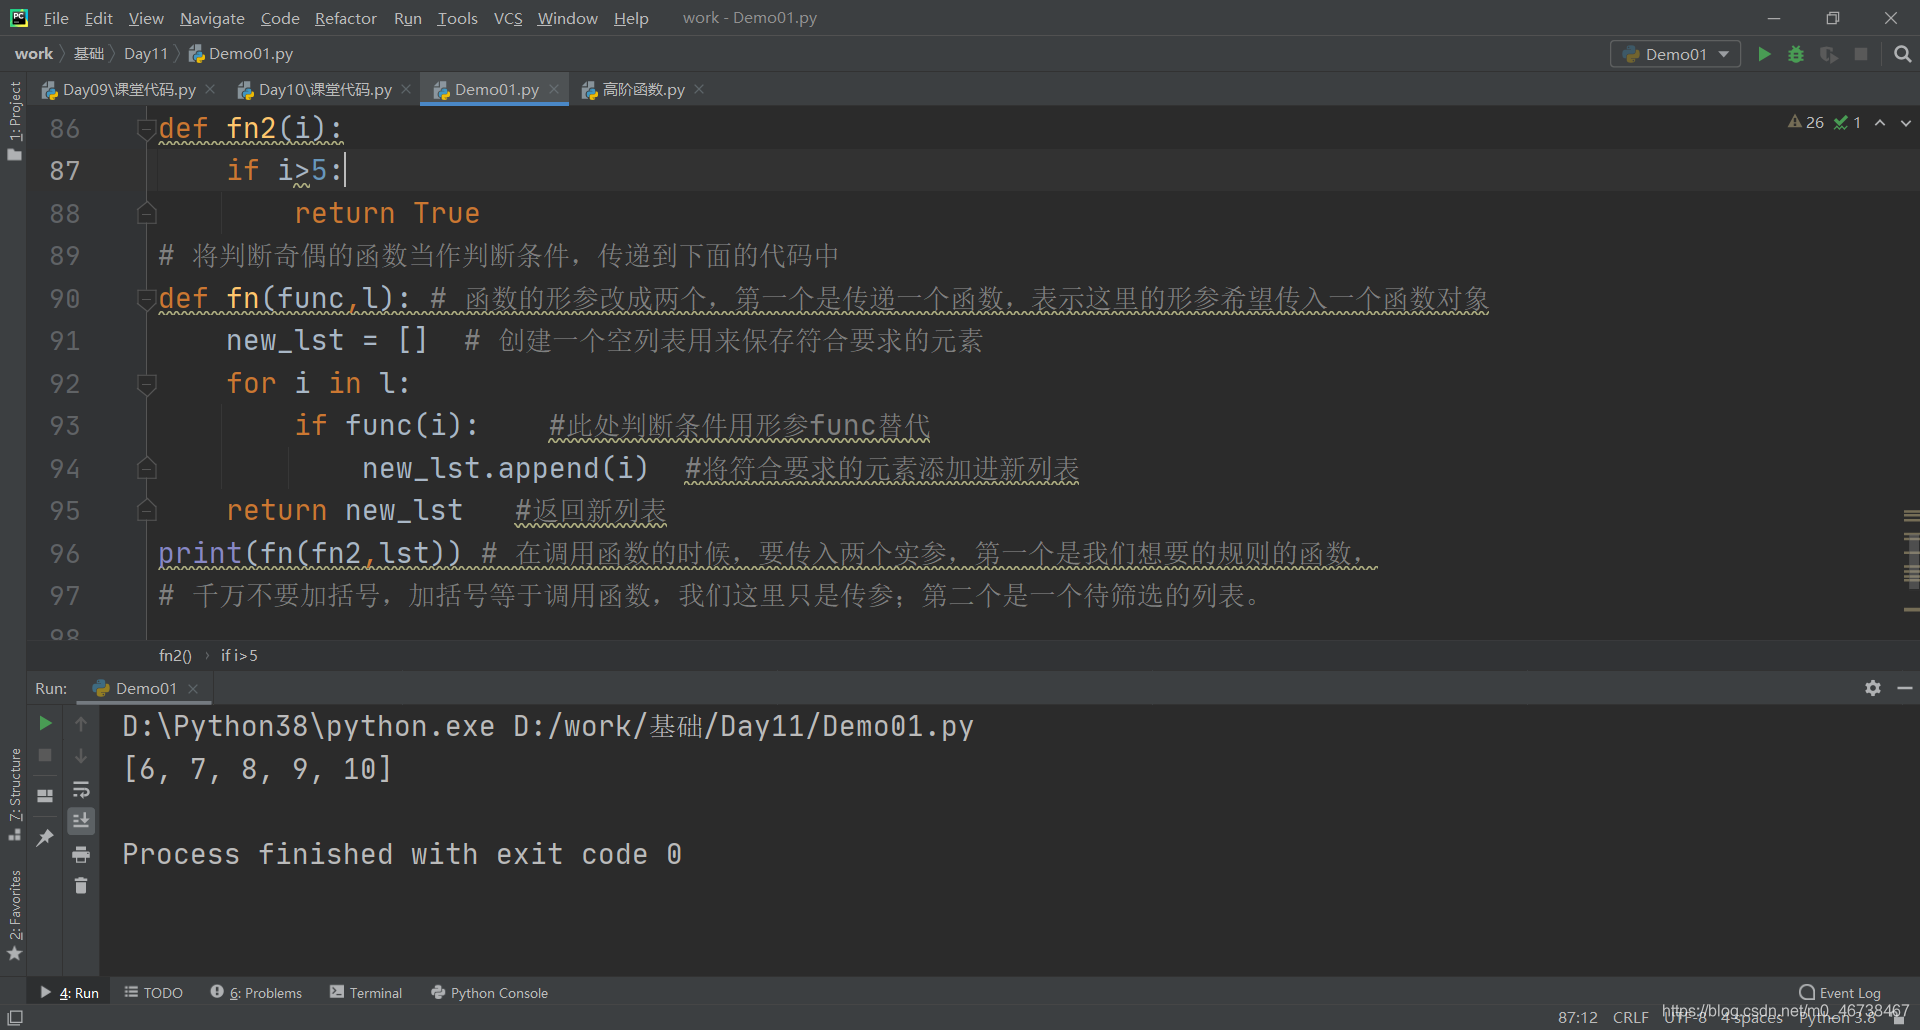The width and height of the screenshot is (1920, 1030).
Task: Open the Structure tool window sidebar
Action: pyautogui.click(x=14, y=794)
